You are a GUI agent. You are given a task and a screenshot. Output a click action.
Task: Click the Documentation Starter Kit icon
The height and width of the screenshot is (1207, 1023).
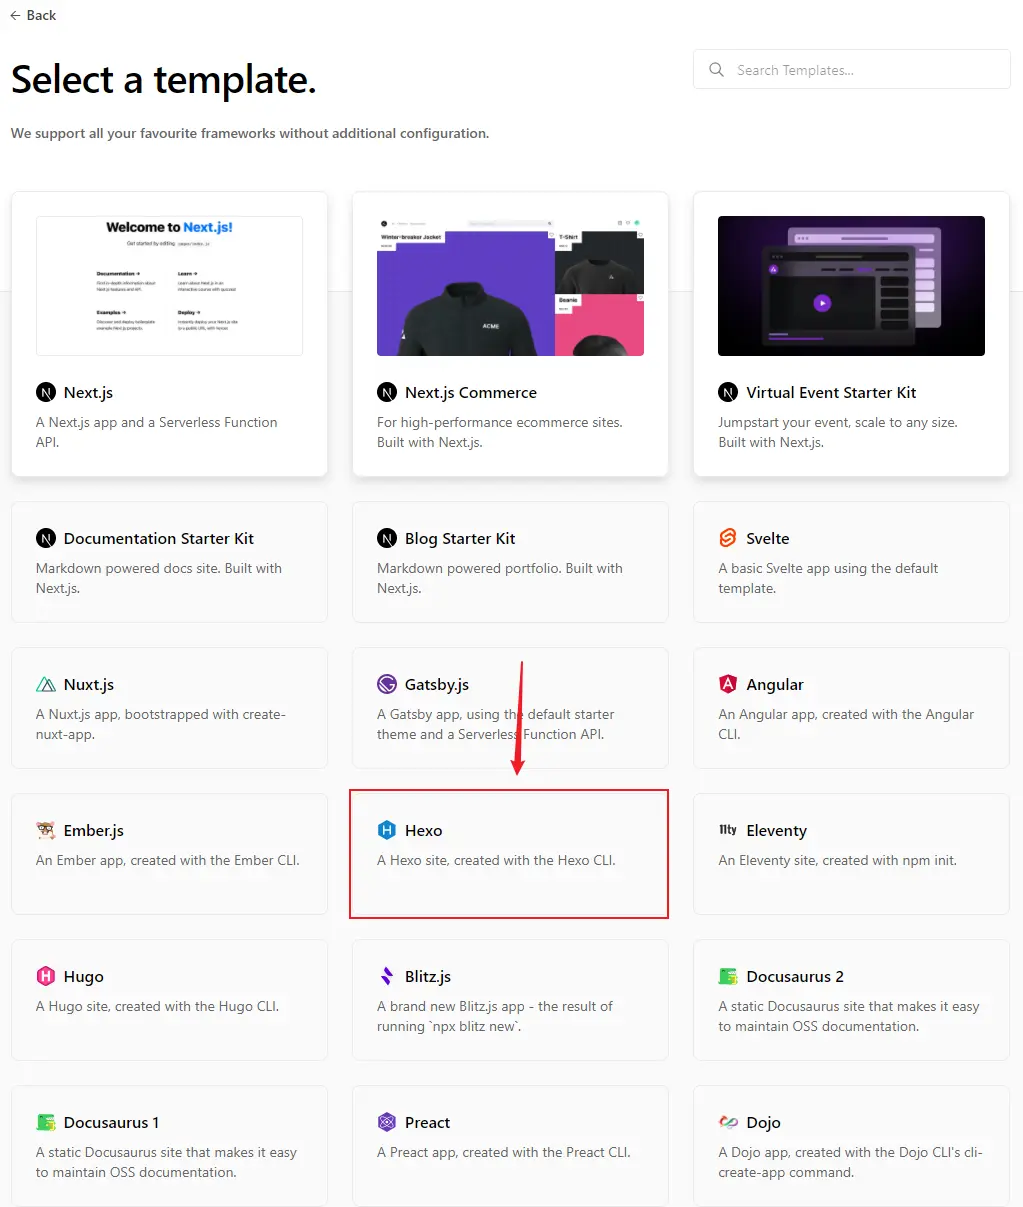click(46, 538)
